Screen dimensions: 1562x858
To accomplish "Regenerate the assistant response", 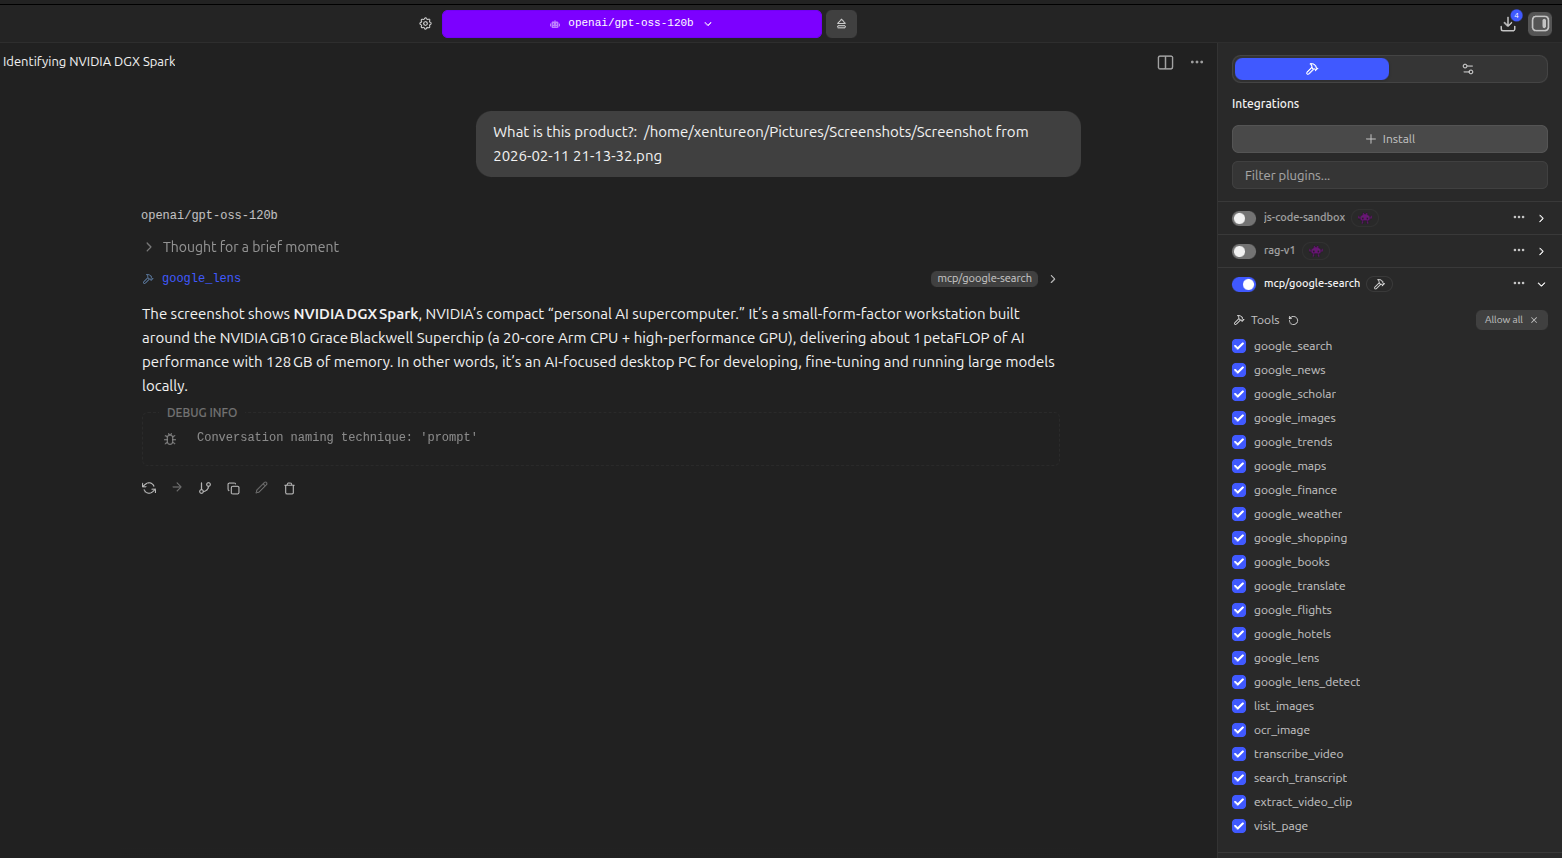I will point(149,488).
